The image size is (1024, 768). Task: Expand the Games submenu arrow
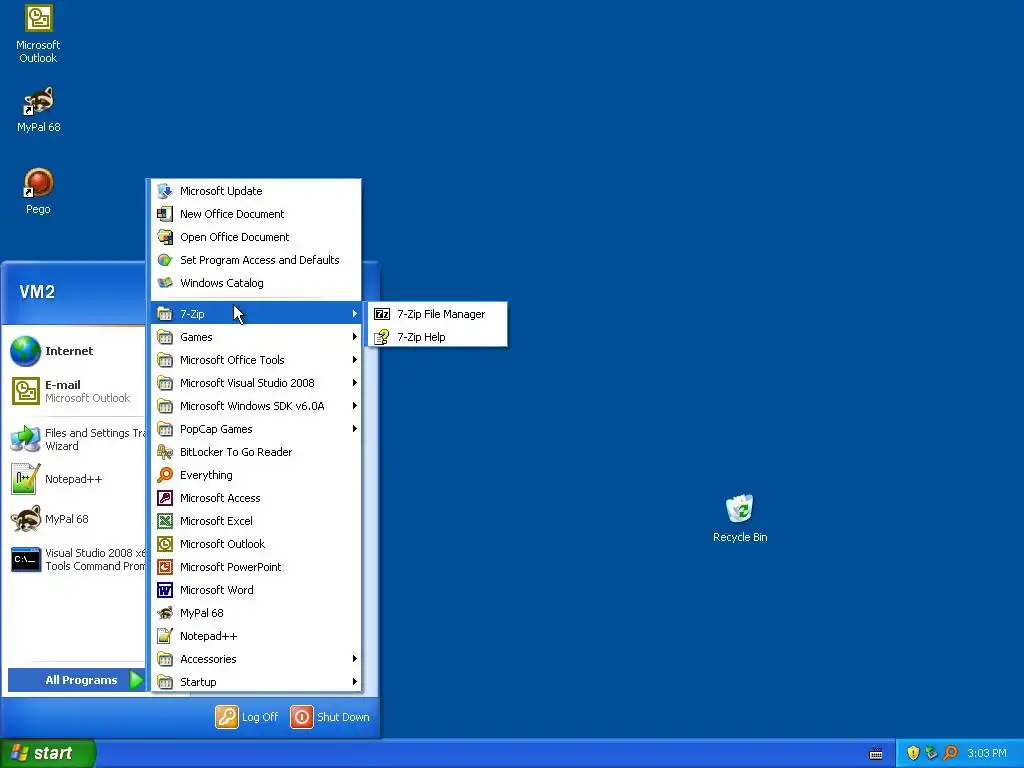pyautogui.click(x=355, y=337)
